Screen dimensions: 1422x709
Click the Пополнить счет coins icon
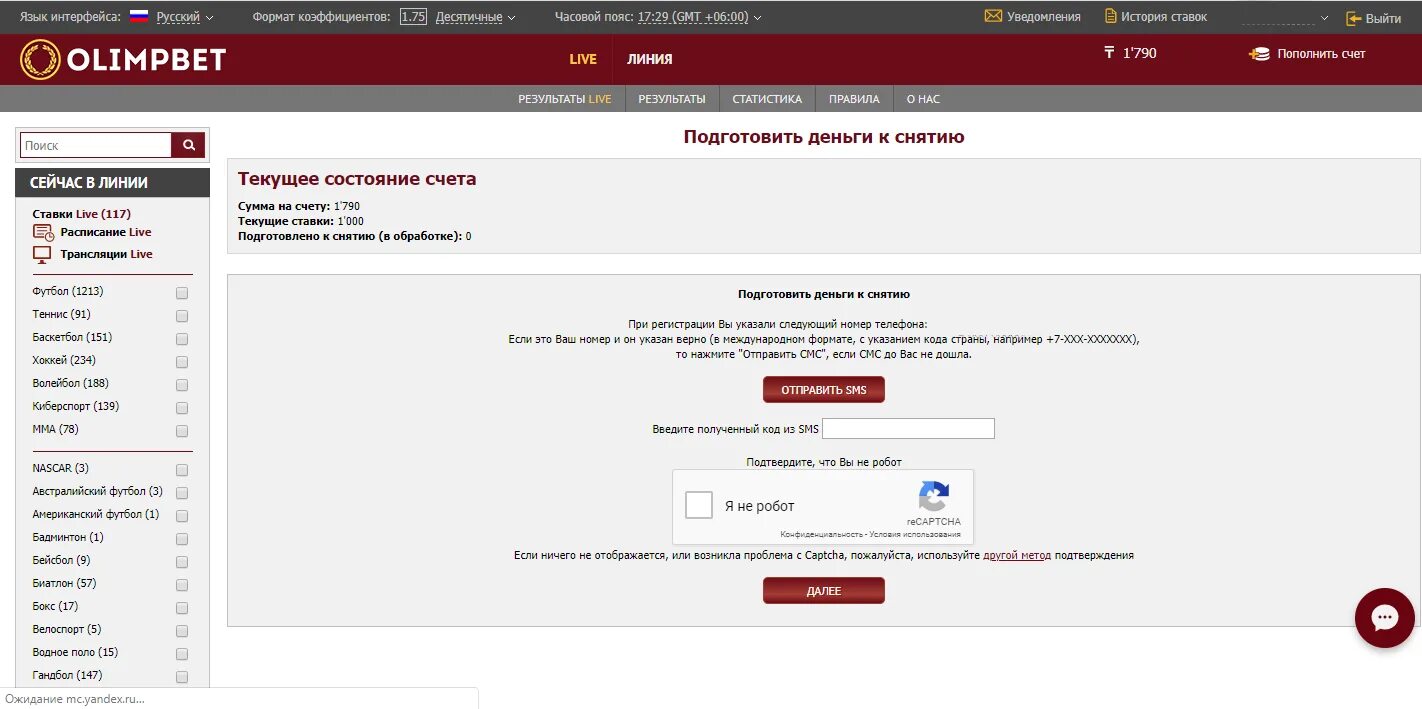1257,53
